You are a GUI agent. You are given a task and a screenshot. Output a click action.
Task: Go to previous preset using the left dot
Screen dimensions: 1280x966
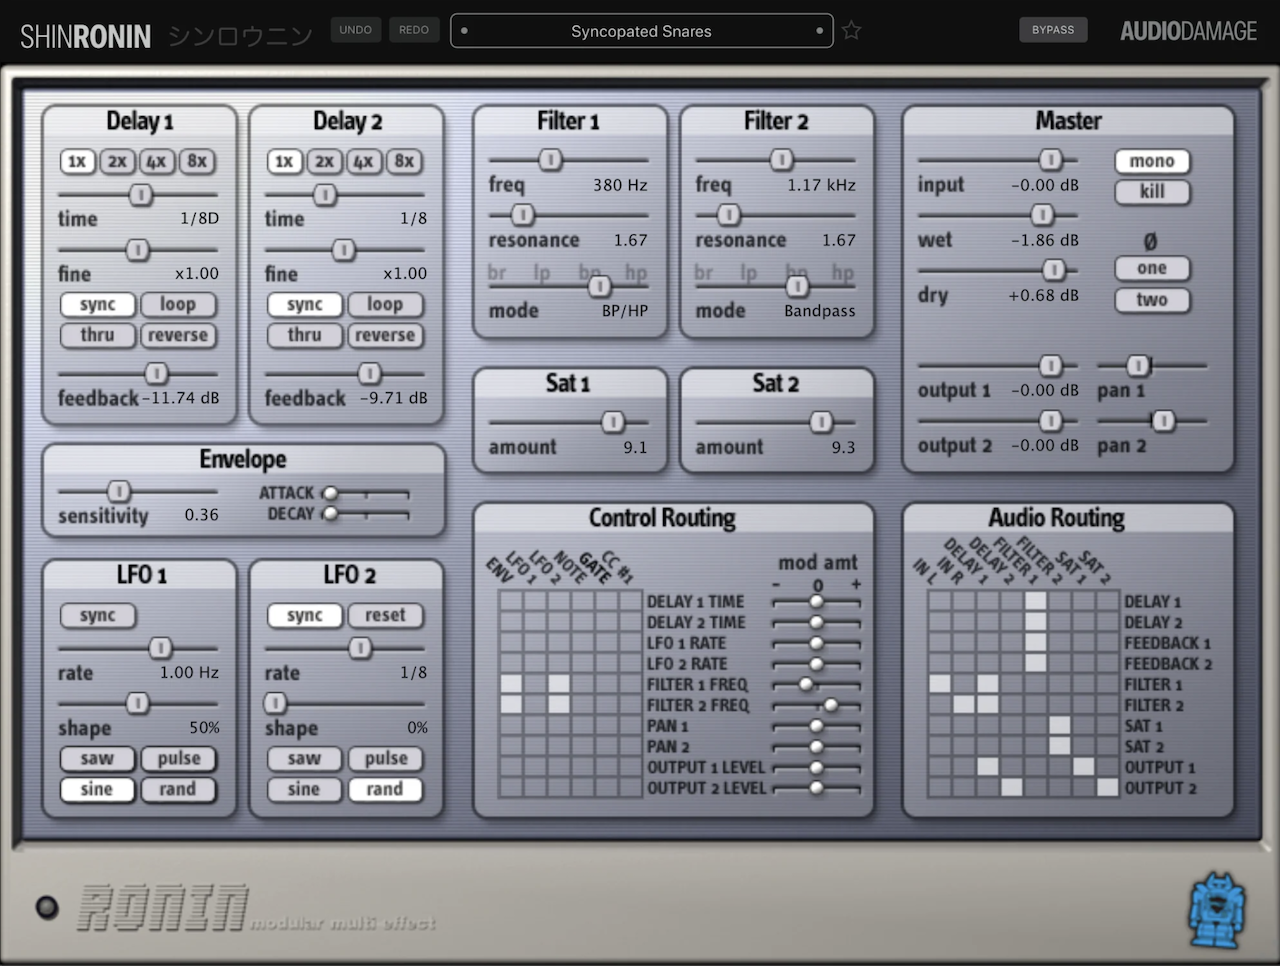tap(464, 31)
